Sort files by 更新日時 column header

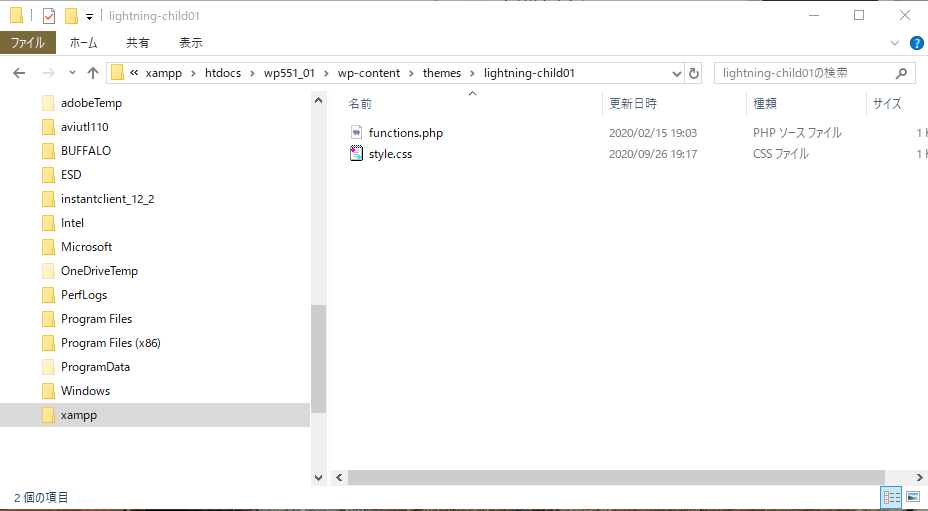coord(633,103)
